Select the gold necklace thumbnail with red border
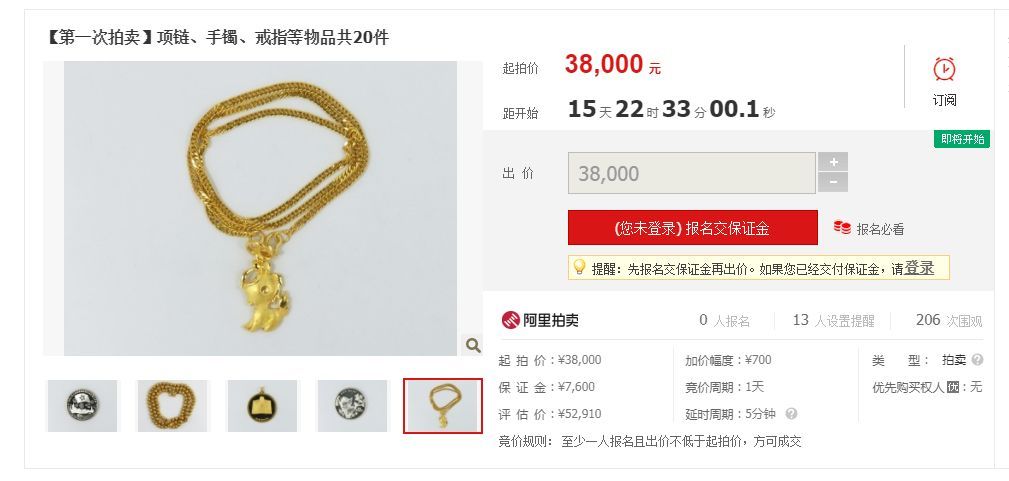 pyautogui.click(x=443, y=406)
